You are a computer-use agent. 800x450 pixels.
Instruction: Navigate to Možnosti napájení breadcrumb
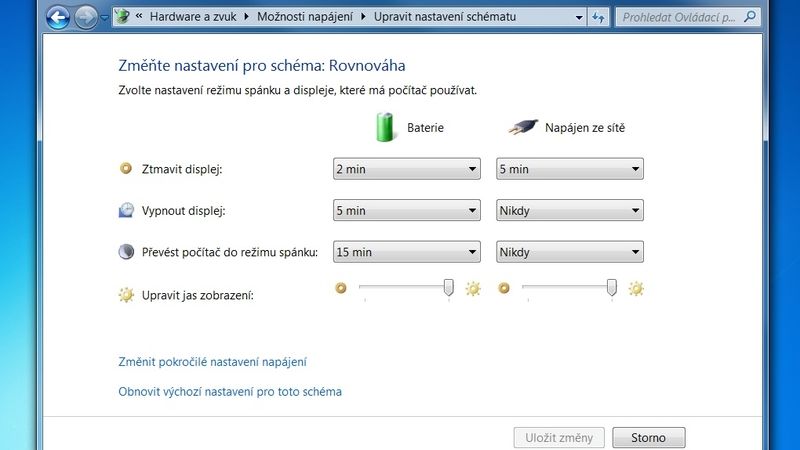pos(305,17)
